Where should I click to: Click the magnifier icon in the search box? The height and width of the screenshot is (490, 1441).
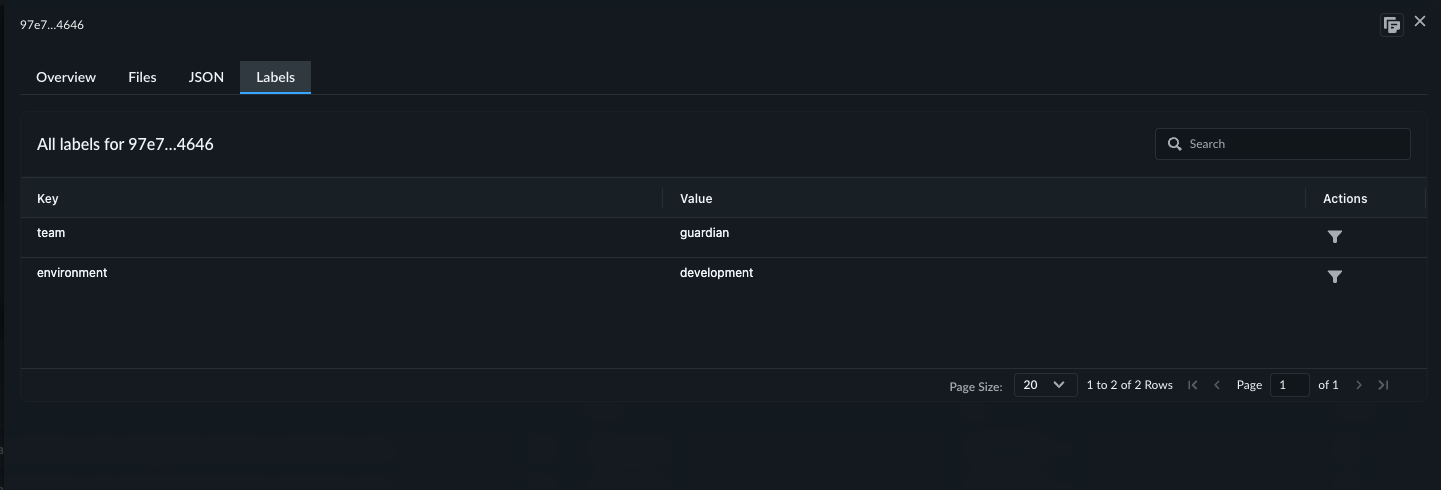pos(1174,144)
